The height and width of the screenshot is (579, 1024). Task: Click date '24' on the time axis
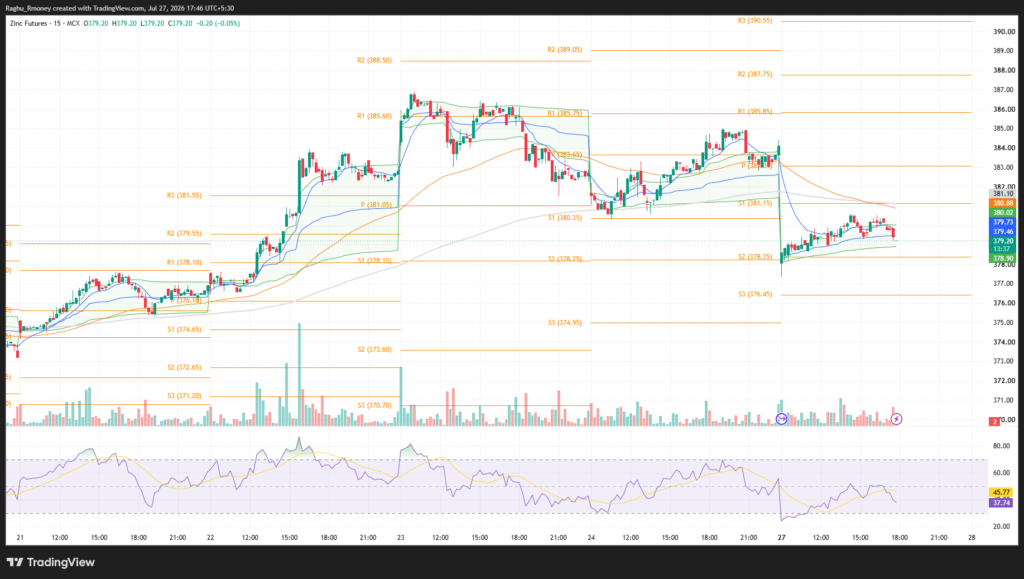click(x=591, y=538)
